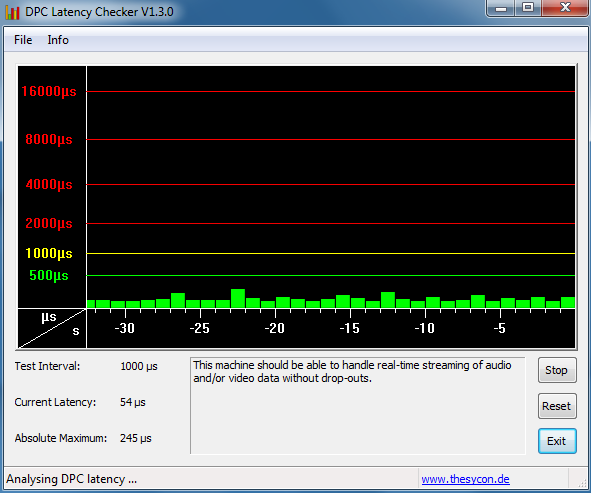The image size is (591, 493).
Task: Click the tallest green latency bar
Action: [238, 299]
